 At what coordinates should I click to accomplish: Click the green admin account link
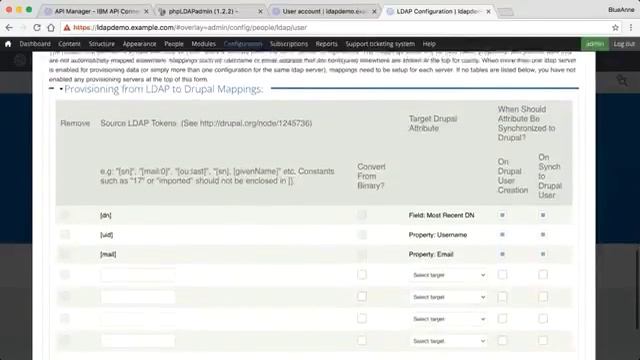595,44
